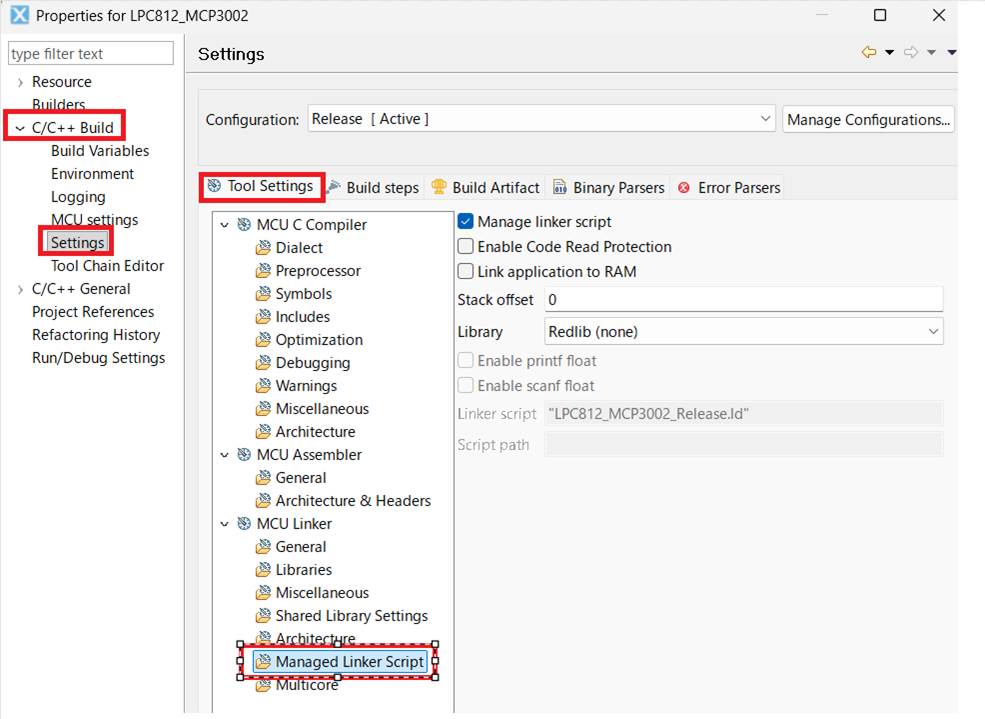Open the Configuration dropdown

pyautogui.click(x=765, y=119)
